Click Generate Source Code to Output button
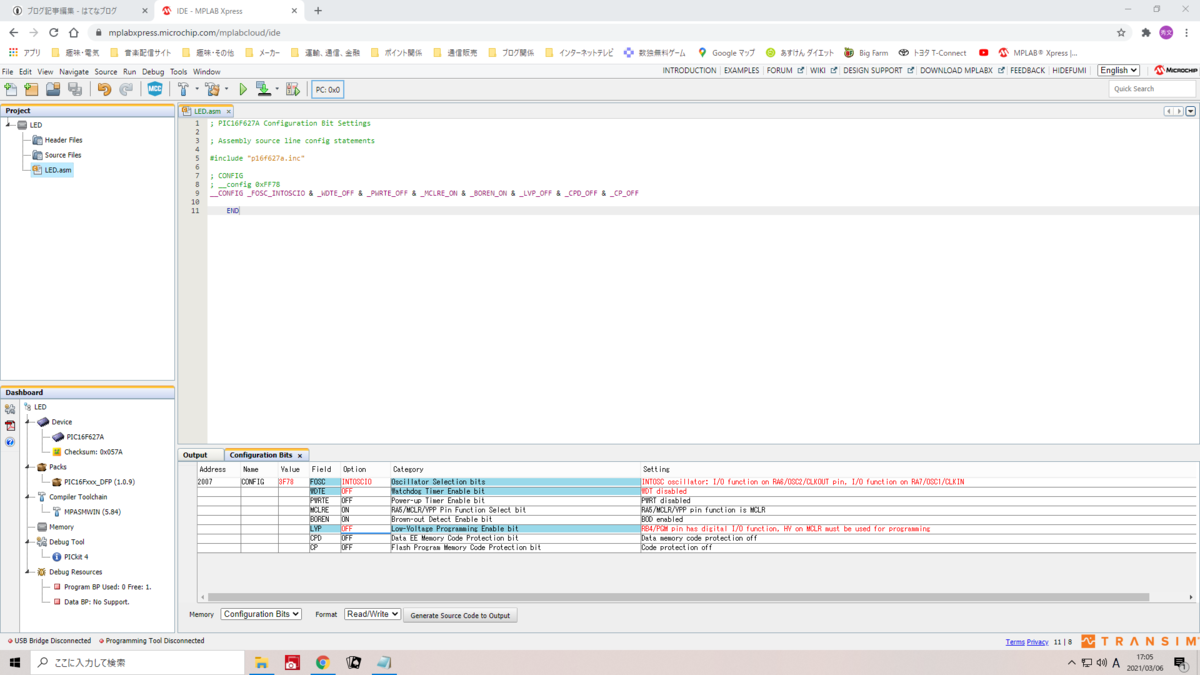The height and width of the screenshot is (675, 1200). coord(460,615)
